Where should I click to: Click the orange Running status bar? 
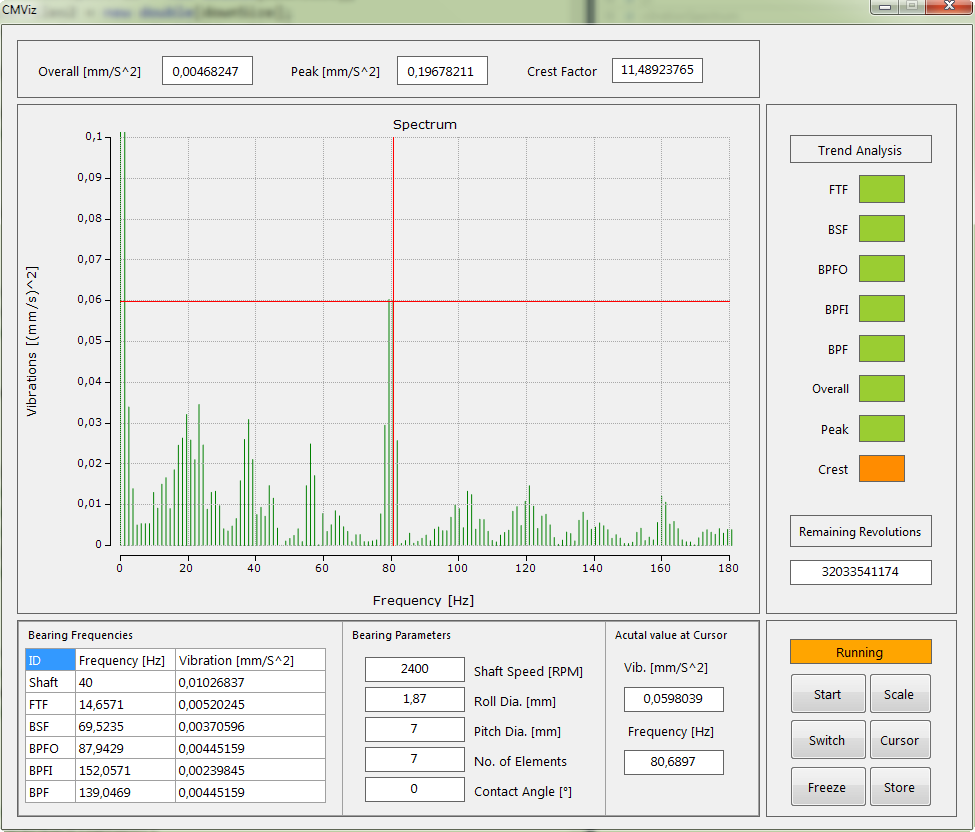[x=860, y=652]
